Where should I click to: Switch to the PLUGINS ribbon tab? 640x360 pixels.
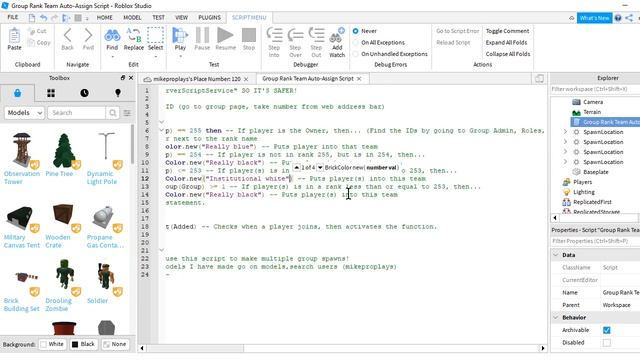[x=209, y=18]
